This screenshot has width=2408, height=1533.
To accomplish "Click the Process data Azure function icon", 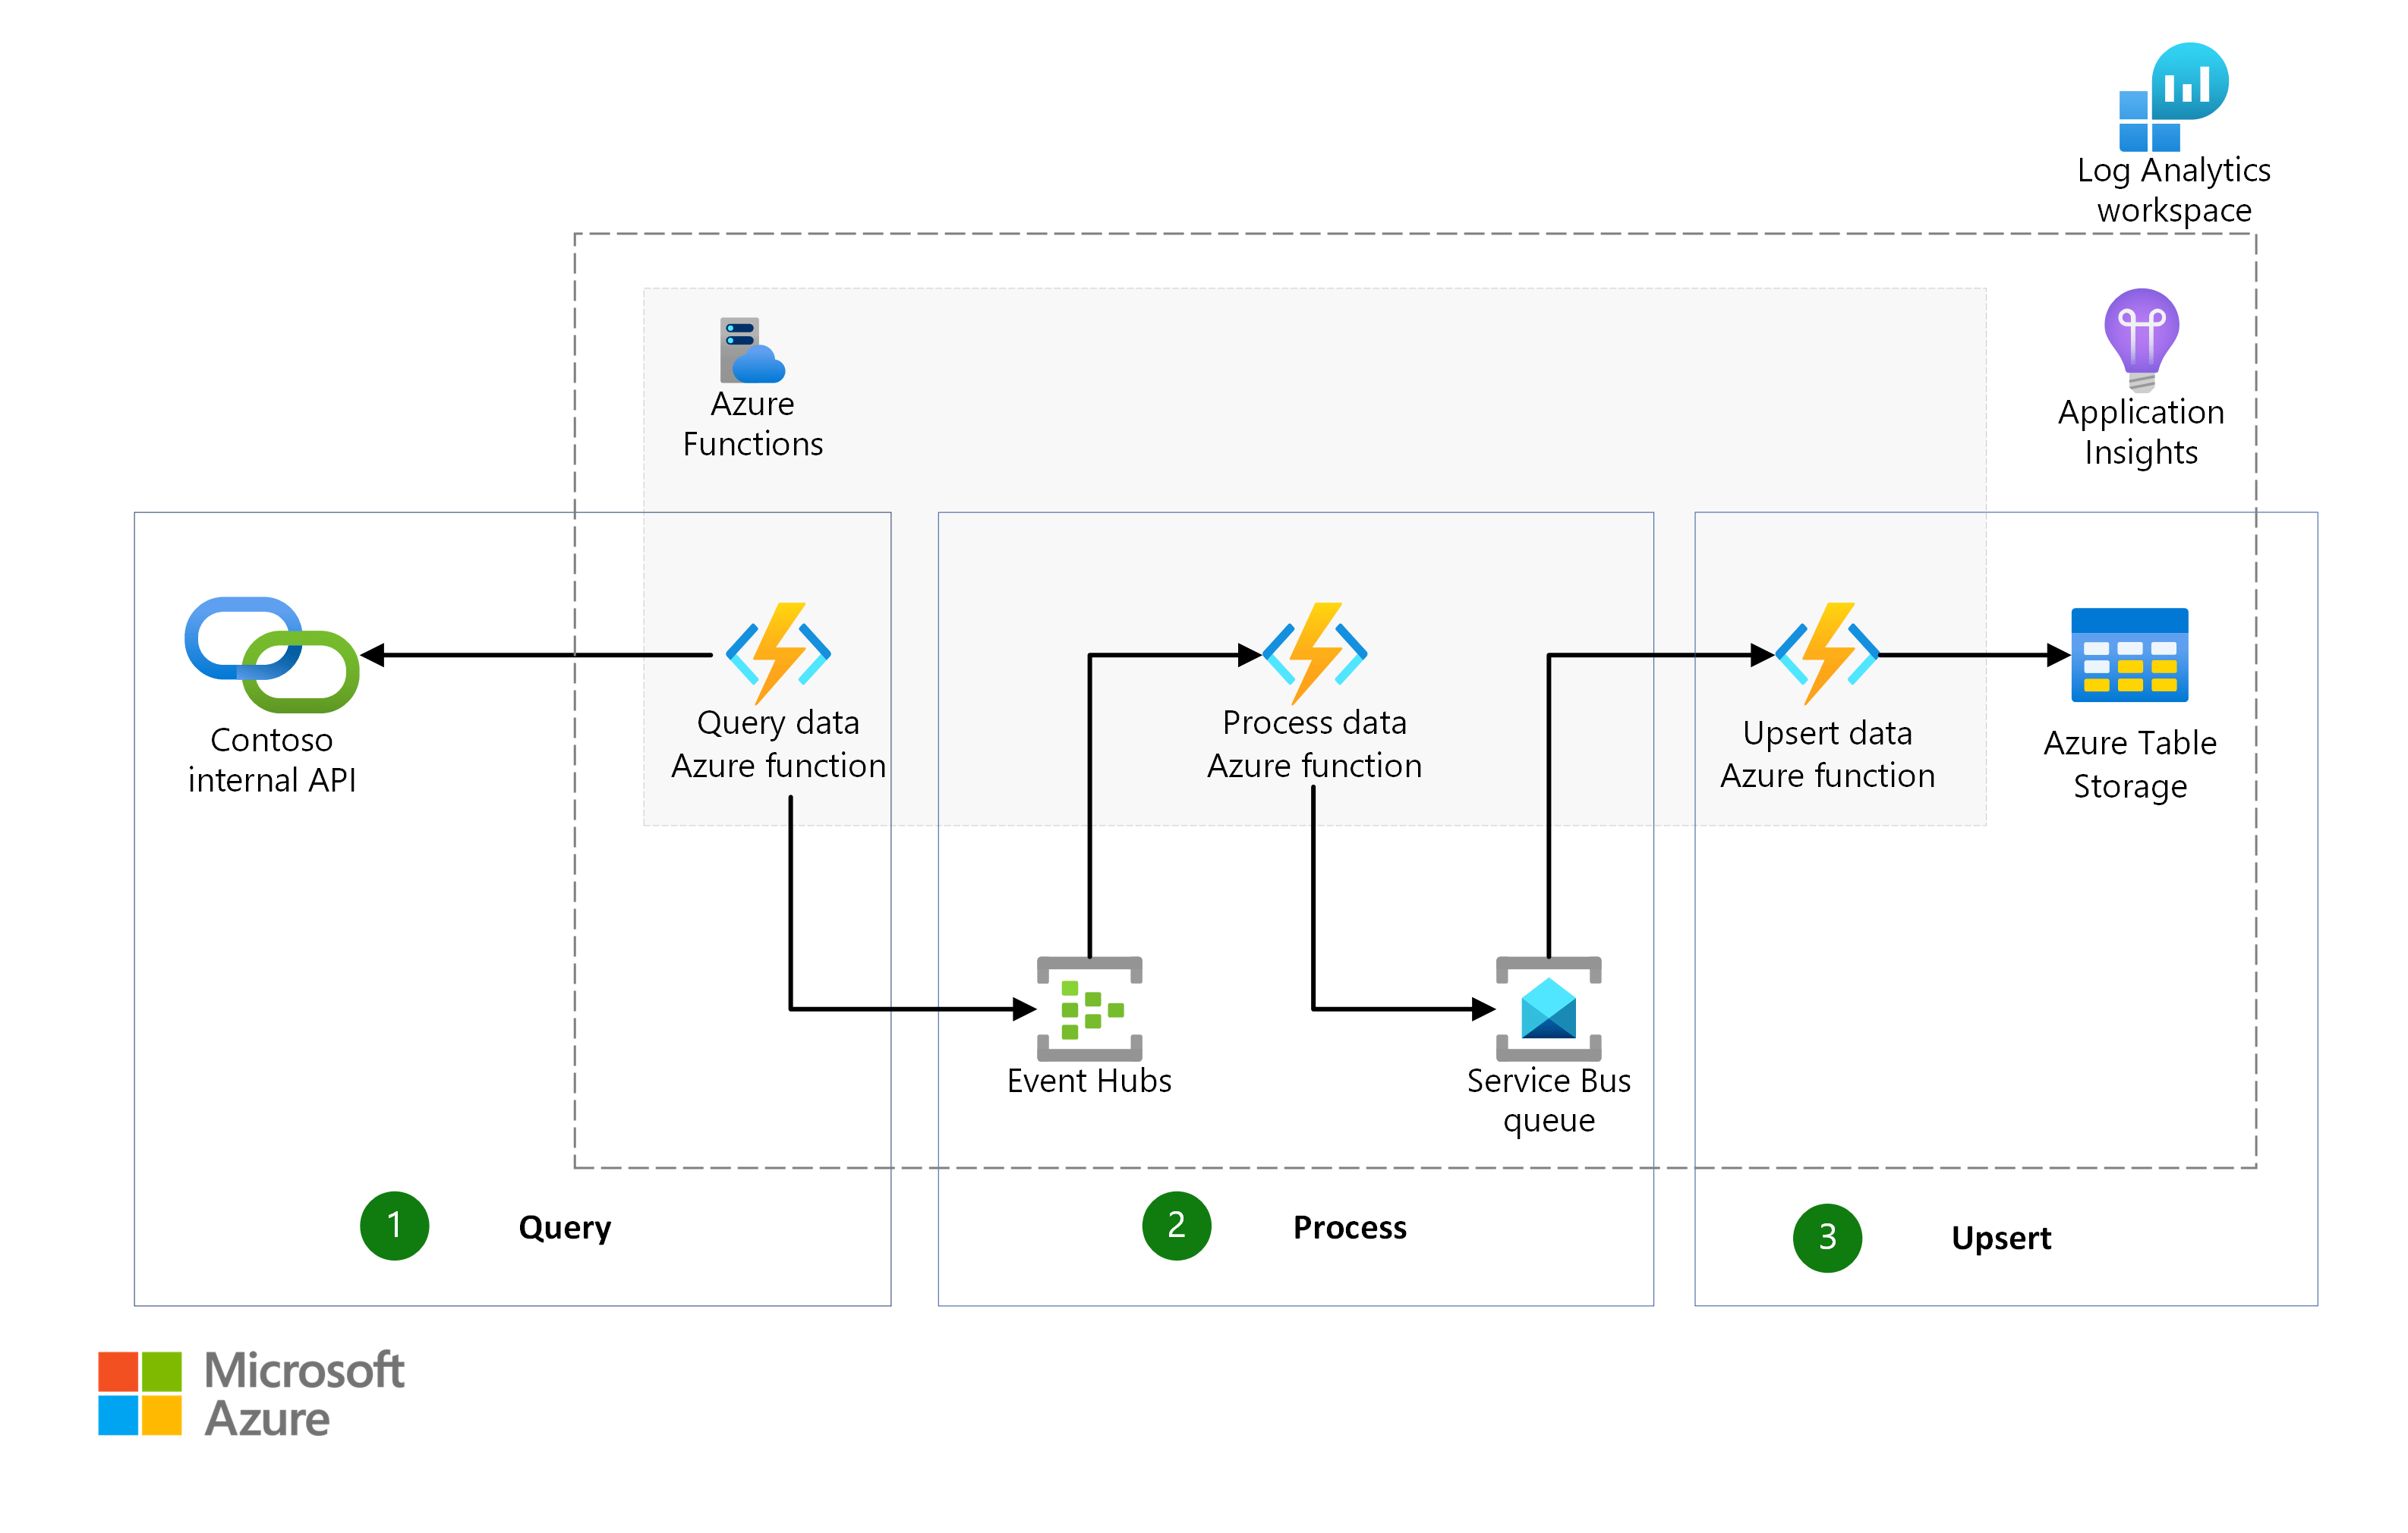I will point(1316,655).
